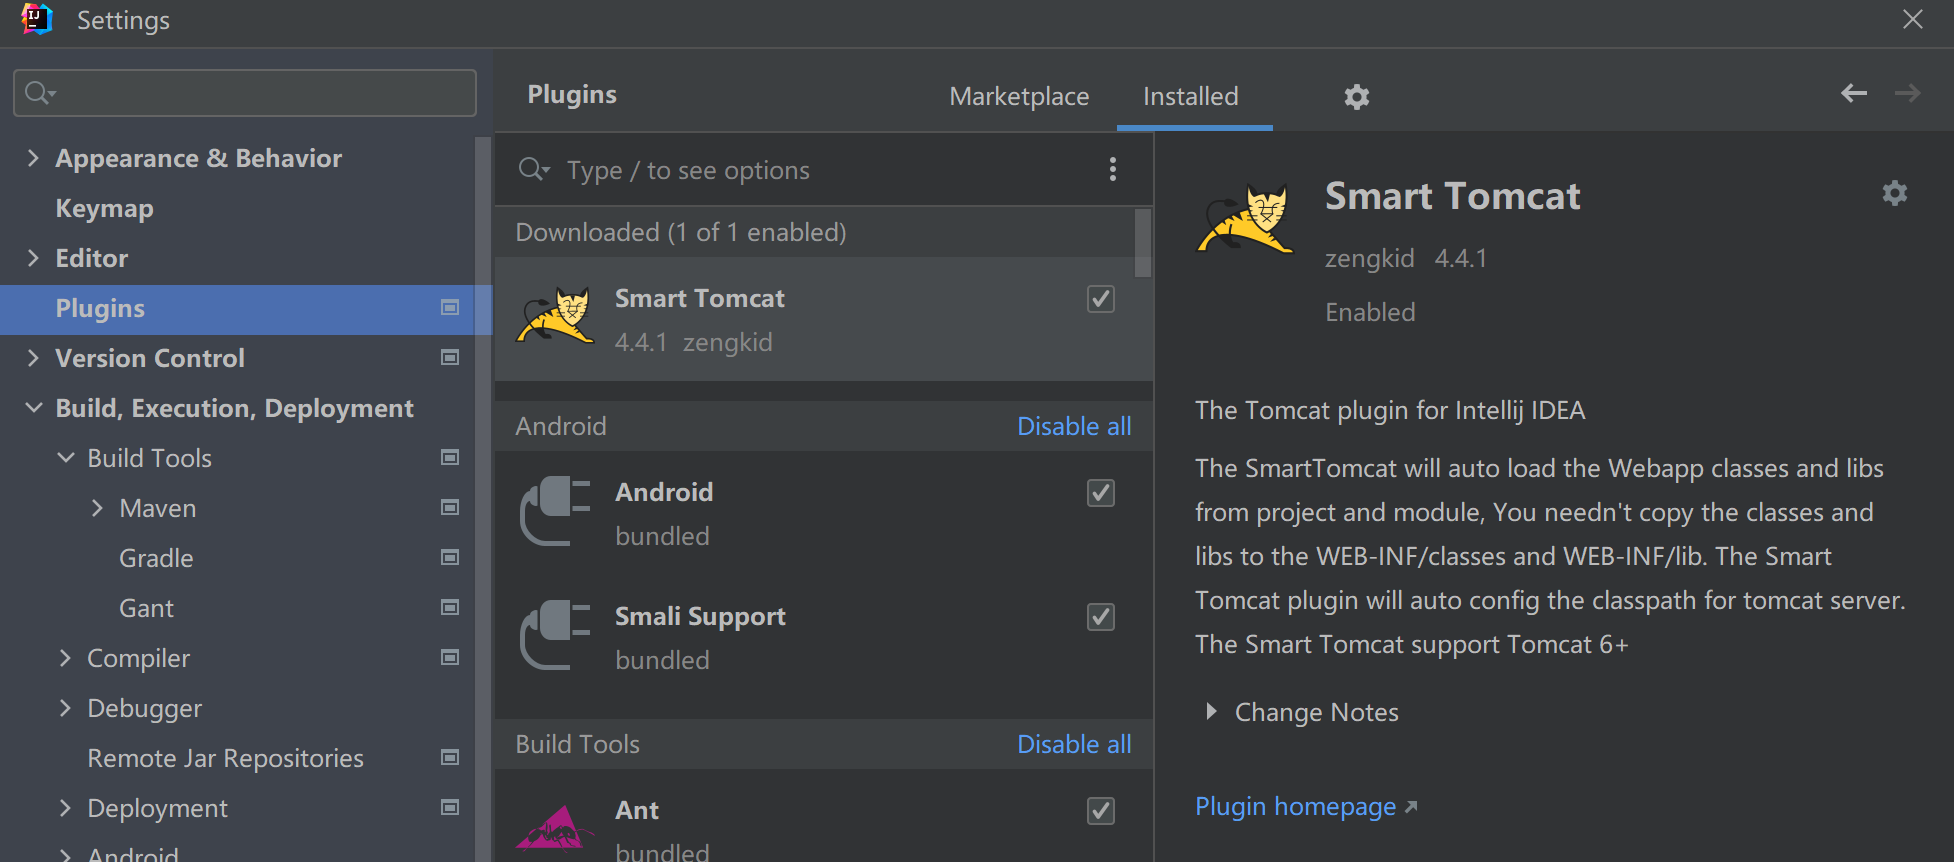The image size is (1954, 862).
Task: Expand Appearance & Behavior settings
Action: 33,158
